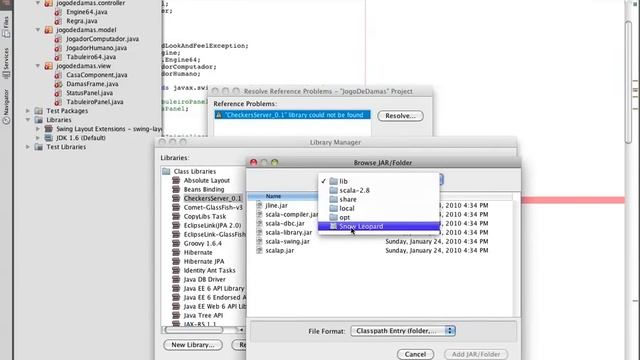Select CopyLibs Task library
Screen dimensions: 640x360
204,216
